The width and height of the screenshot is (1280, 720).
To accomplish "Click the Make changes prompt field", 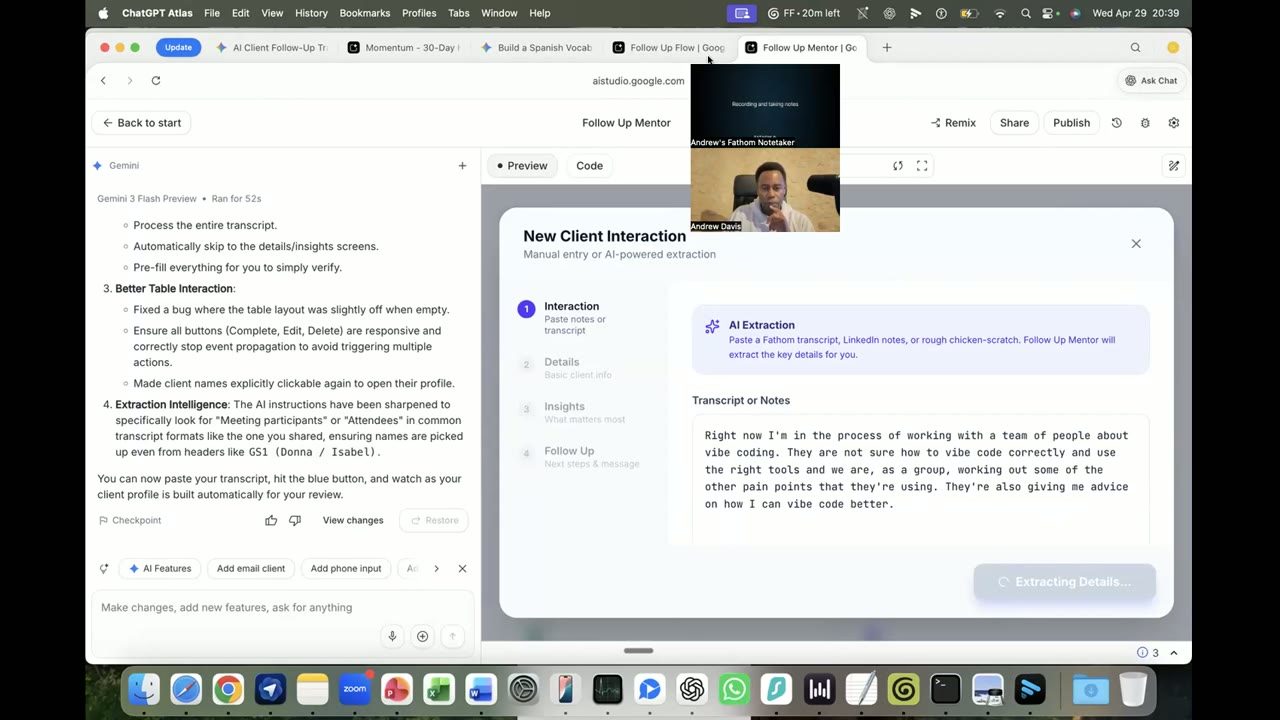I will 282,607.
